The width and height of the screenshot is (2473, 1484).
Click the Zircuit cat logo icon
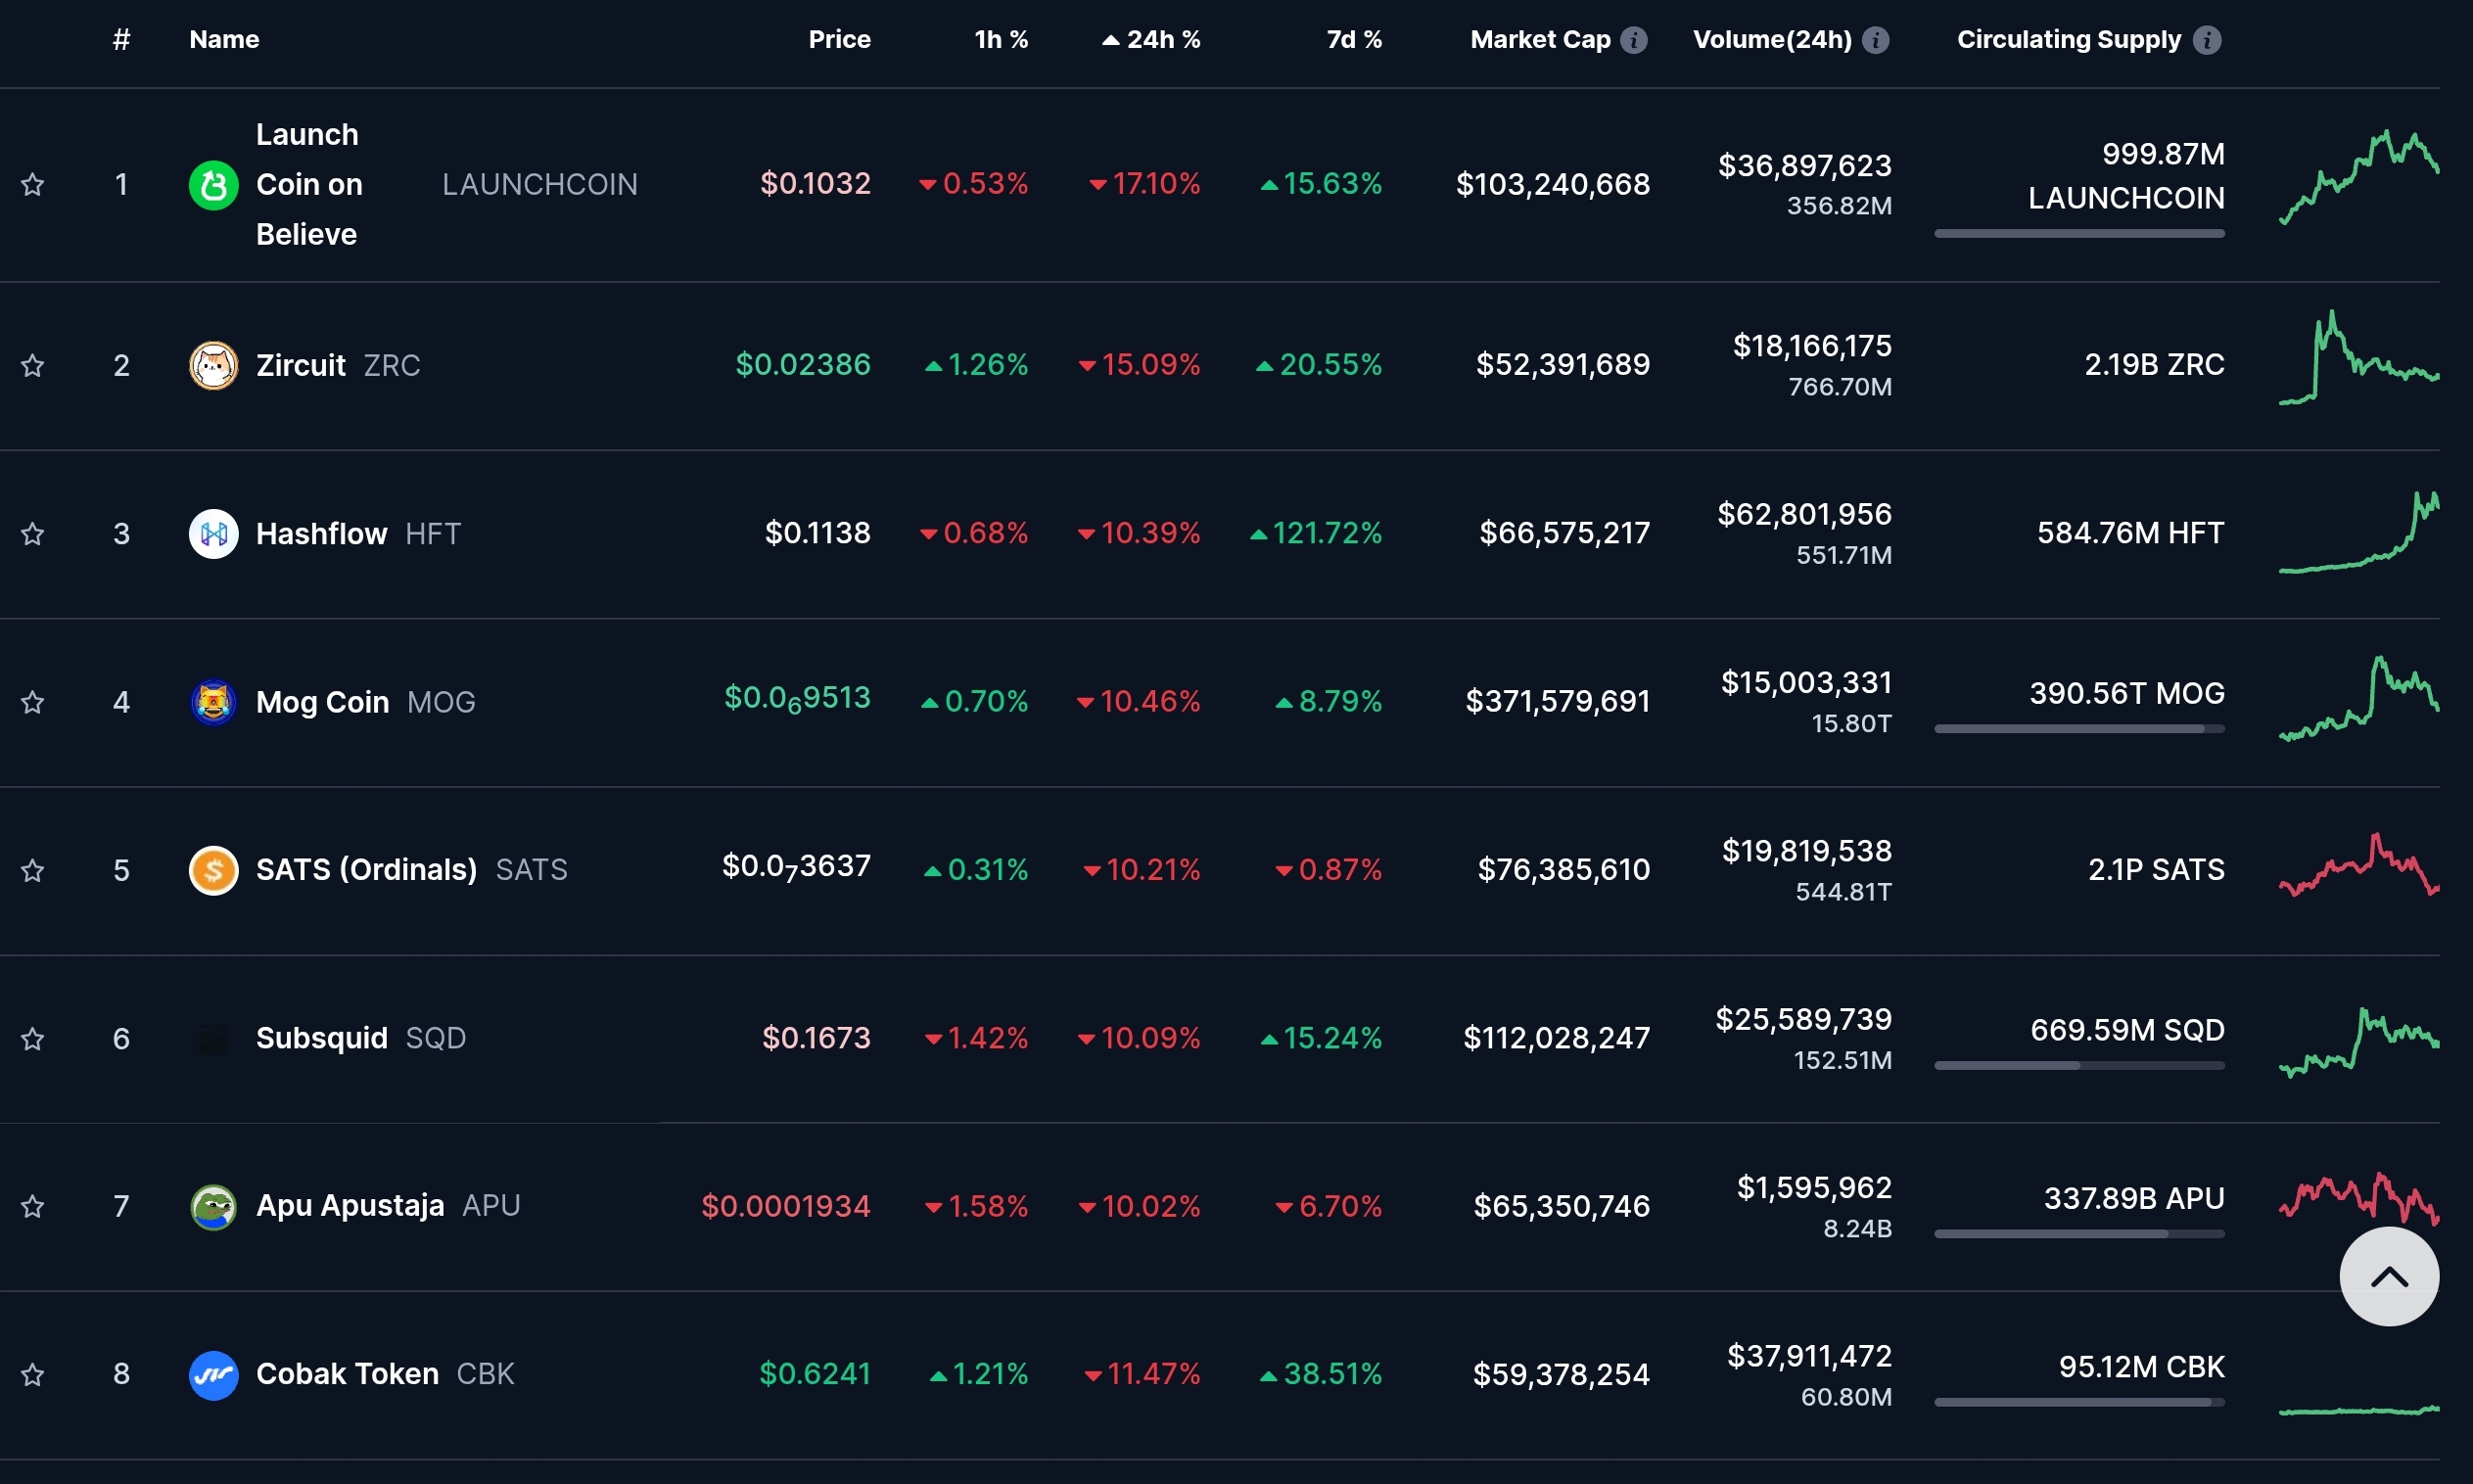click(x=213, y=365)
